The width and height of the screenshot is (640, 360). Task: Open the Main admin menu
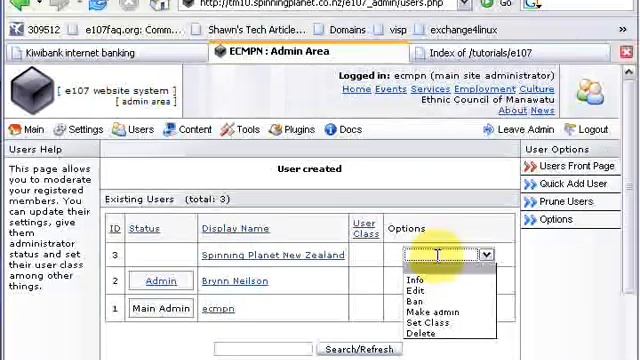[26, 130]
